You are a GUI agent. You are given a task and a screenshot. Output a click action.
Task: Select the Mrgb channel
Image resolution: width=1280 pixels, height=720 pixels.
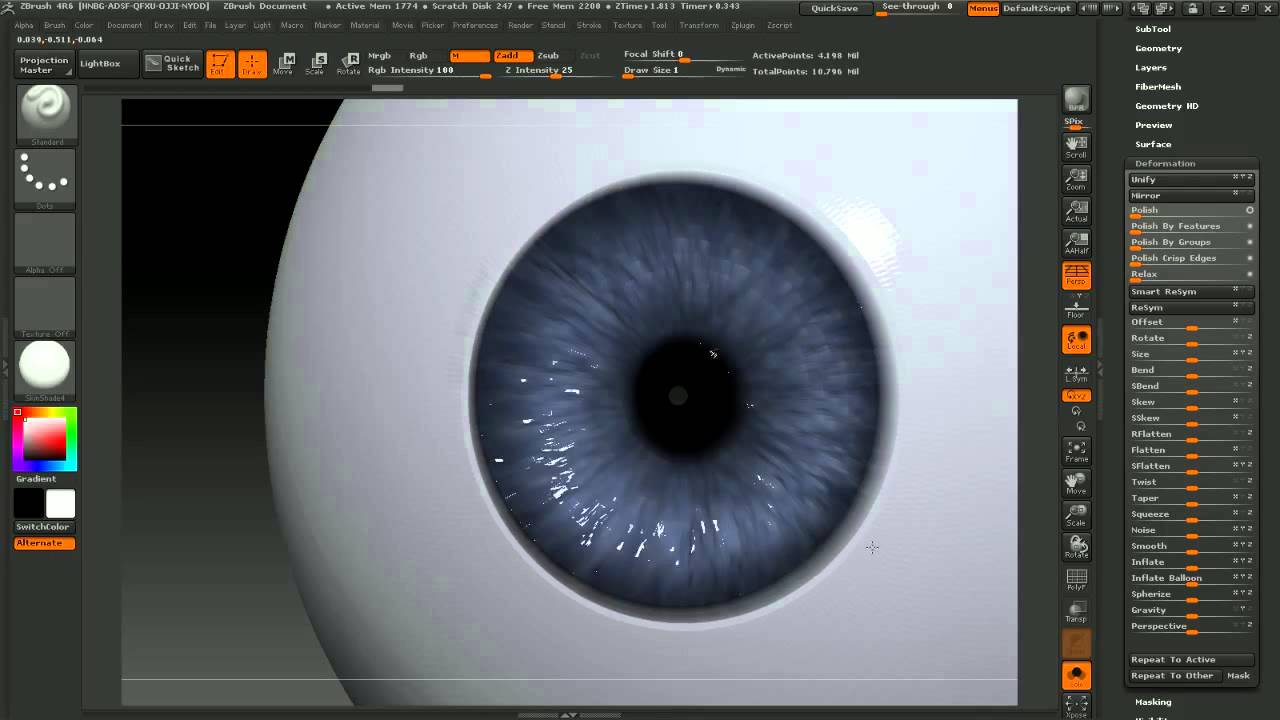click(x=380, y=56)
